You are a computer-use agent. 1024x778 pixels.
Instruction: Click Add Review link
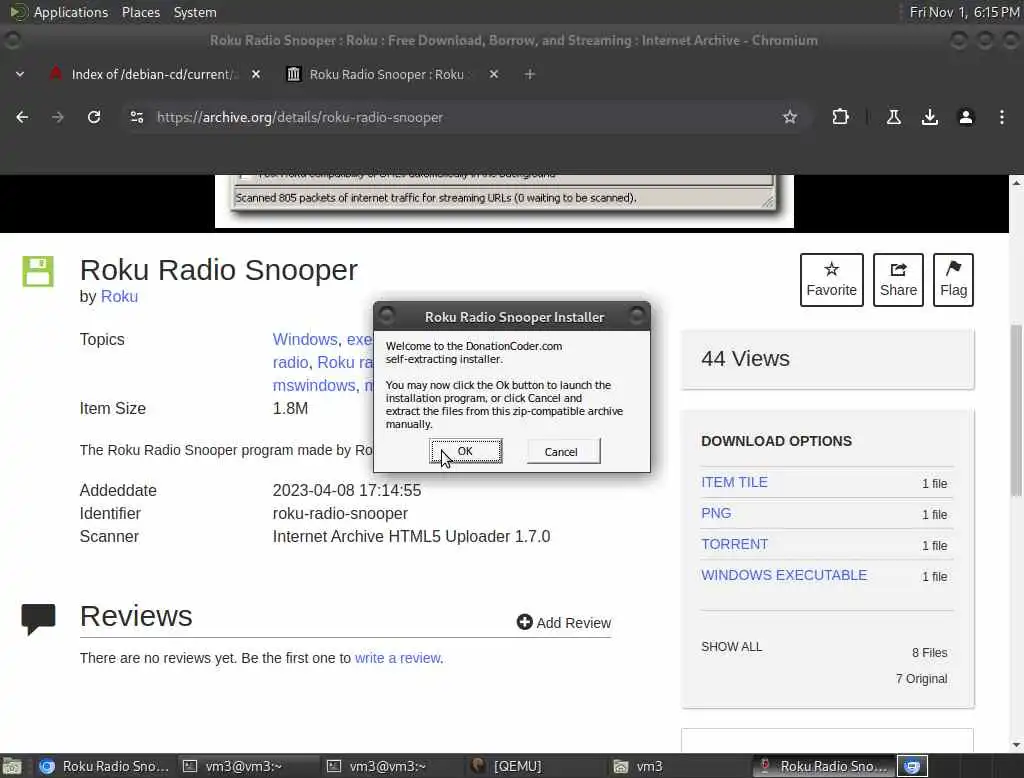pyautogui.click(x=564, y=623)
